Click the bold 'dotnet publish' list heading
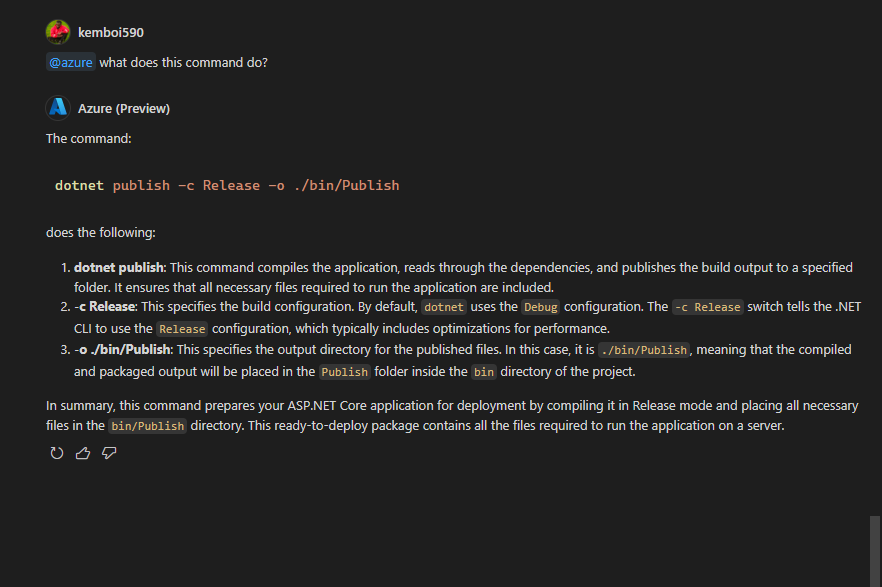Viewport: 882px width, 587px height. 119,268
